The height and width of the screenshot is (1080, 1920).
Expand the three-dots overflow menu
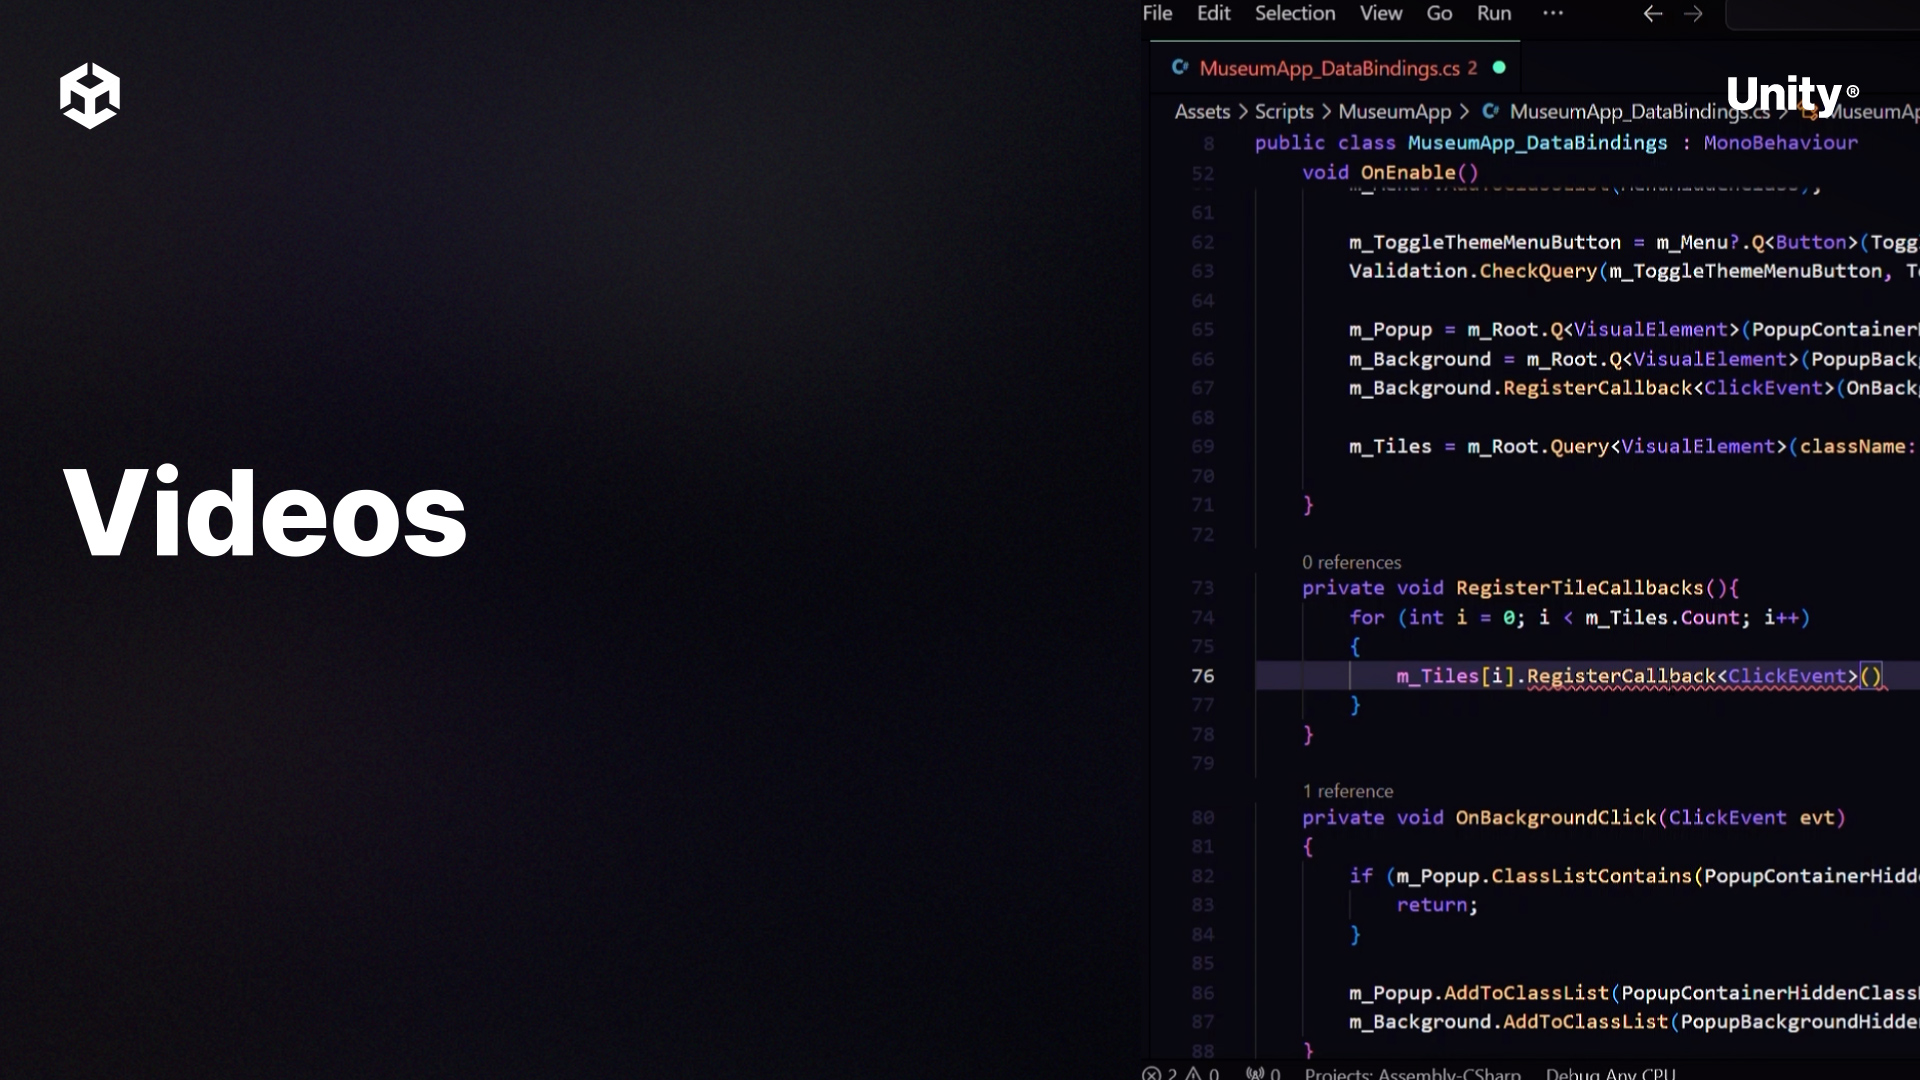point(1552,14)
